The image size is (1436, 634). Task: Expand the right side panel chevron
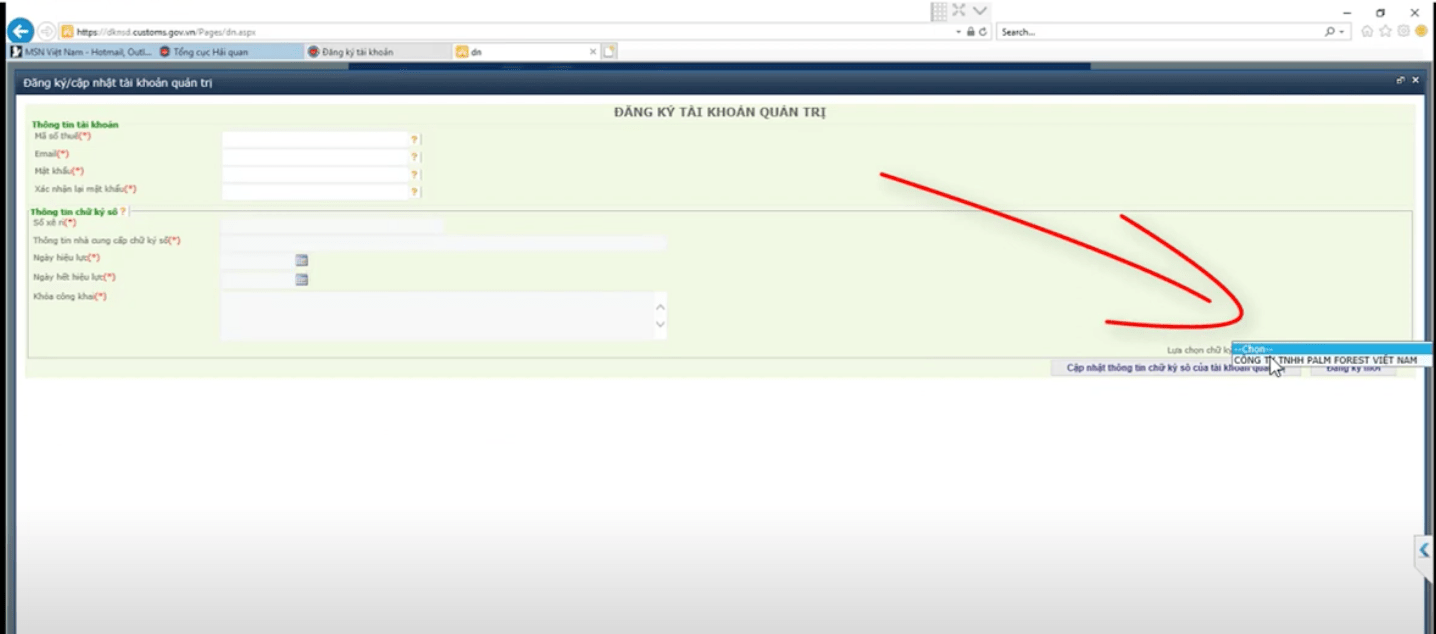click(x=1425, y=550)
